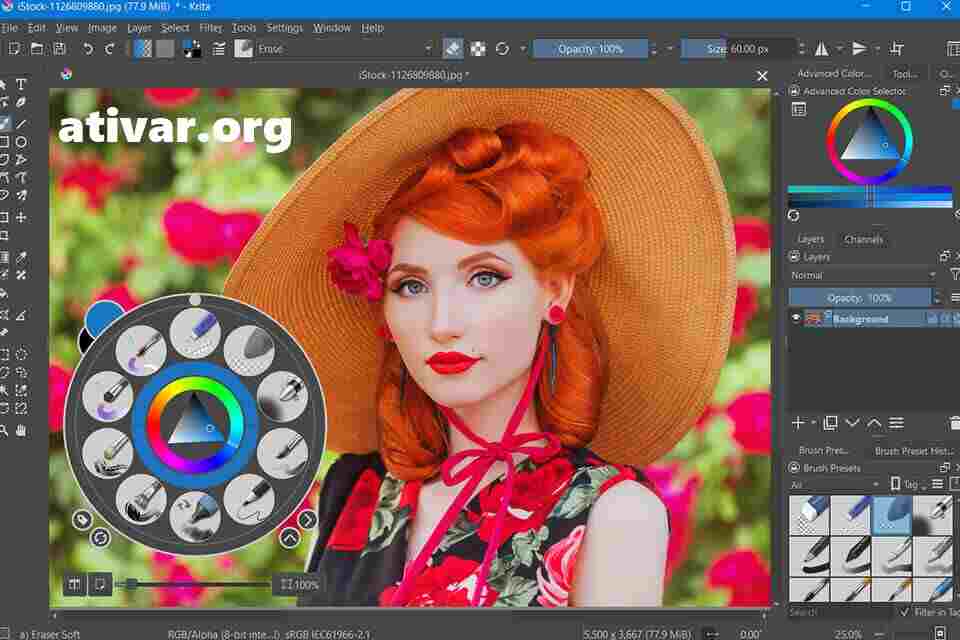Toggle Eraser mode in the top toolbar
Image resolution: width=960 pixels, height=640 pixels.
click(x=453, y=47)
